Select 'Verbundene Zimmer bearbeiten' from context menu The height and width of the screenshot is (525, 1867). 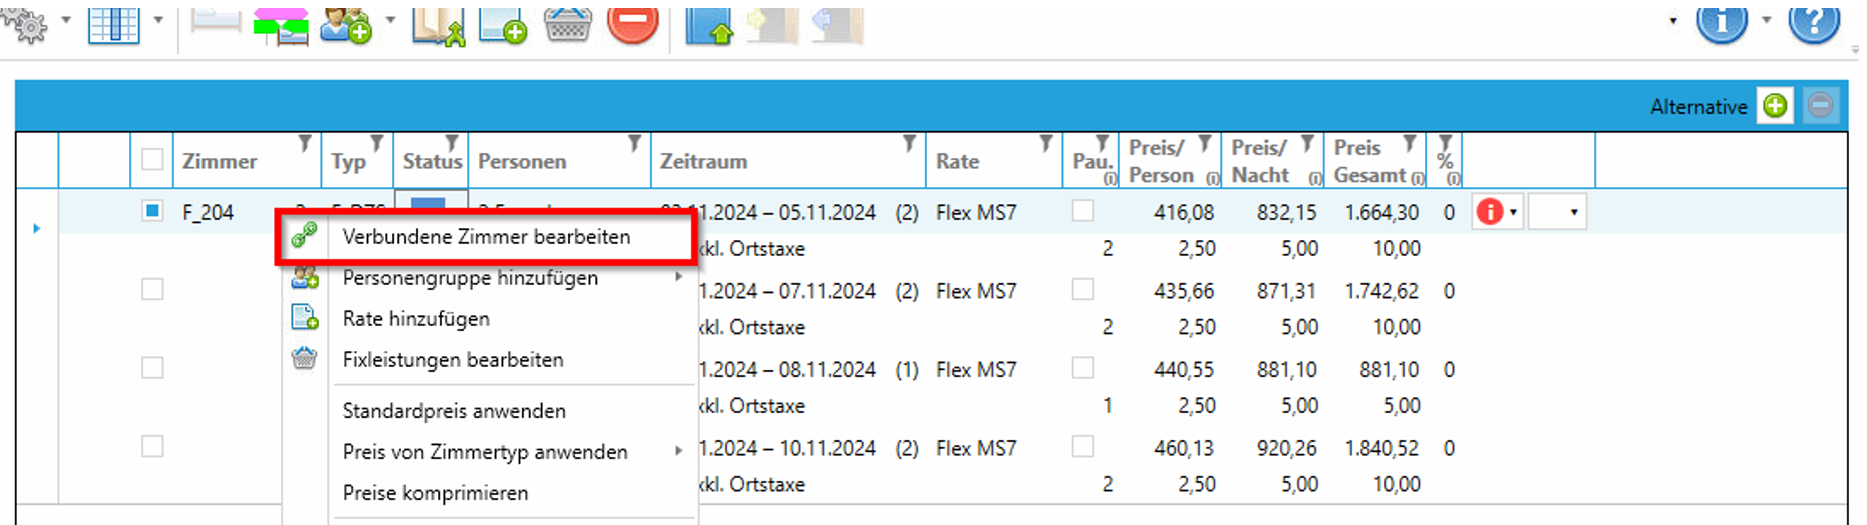tap(486, 237)
